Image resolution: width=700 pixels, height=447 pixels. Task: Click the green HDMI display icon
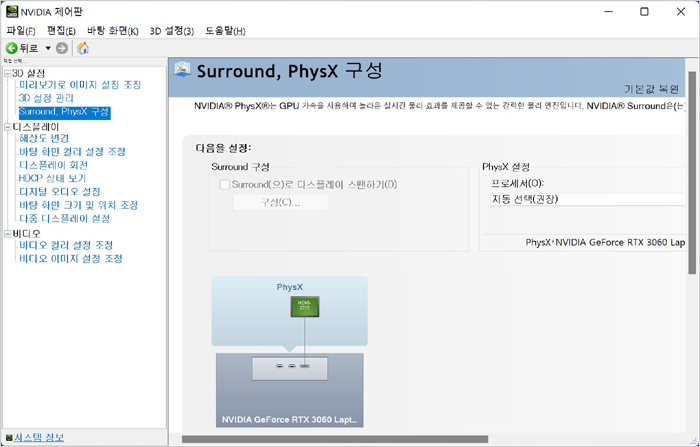[305, 307]
